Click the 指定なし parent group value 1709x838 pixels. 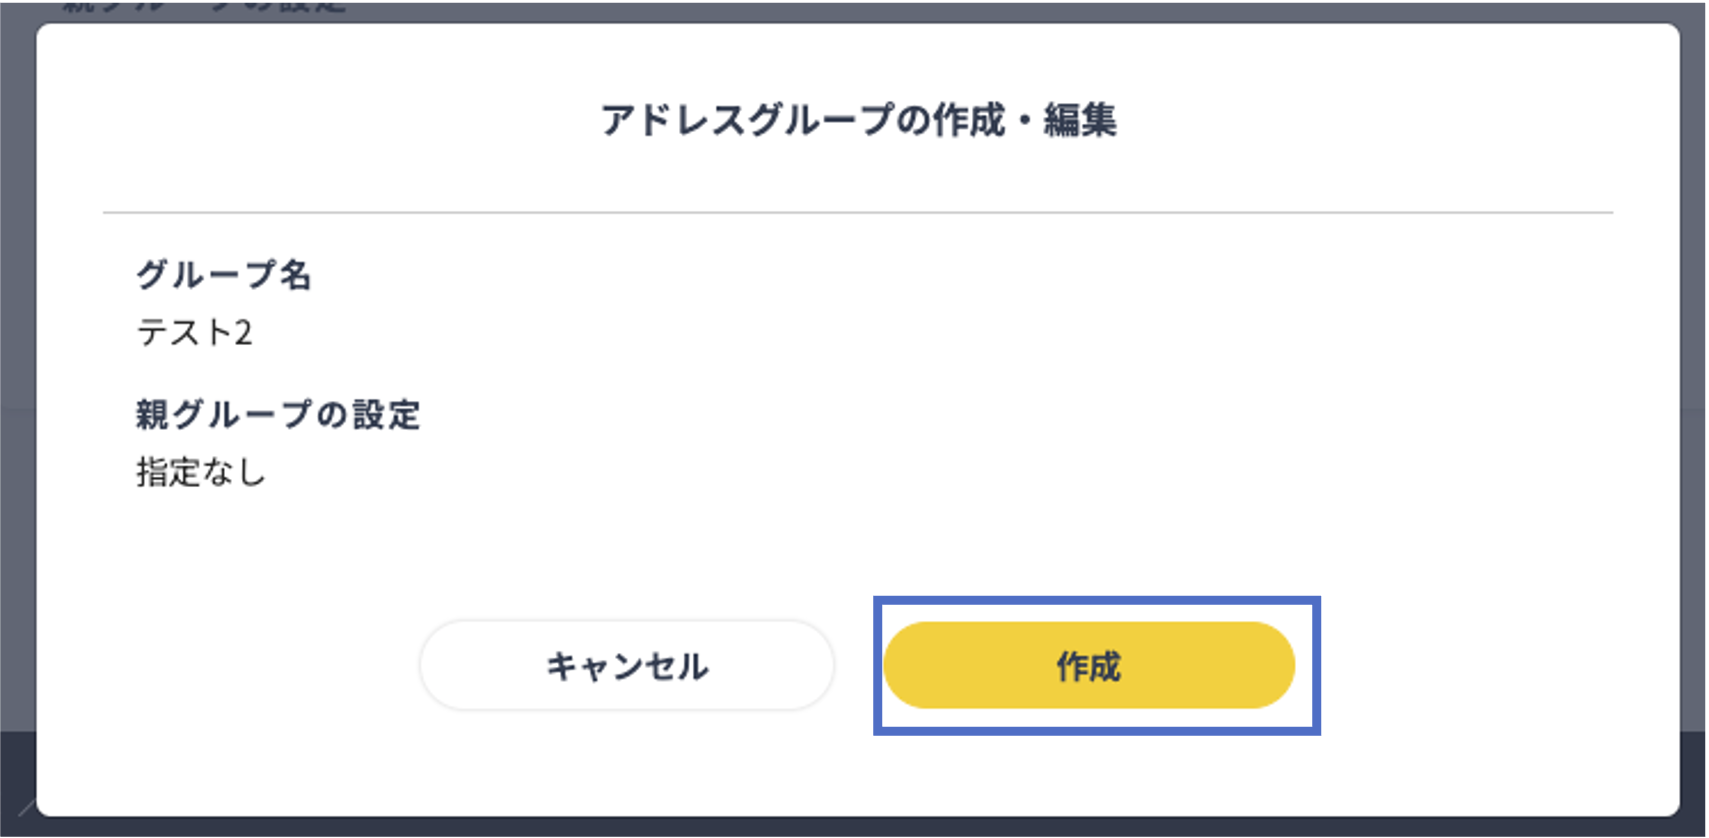[201, 472]
